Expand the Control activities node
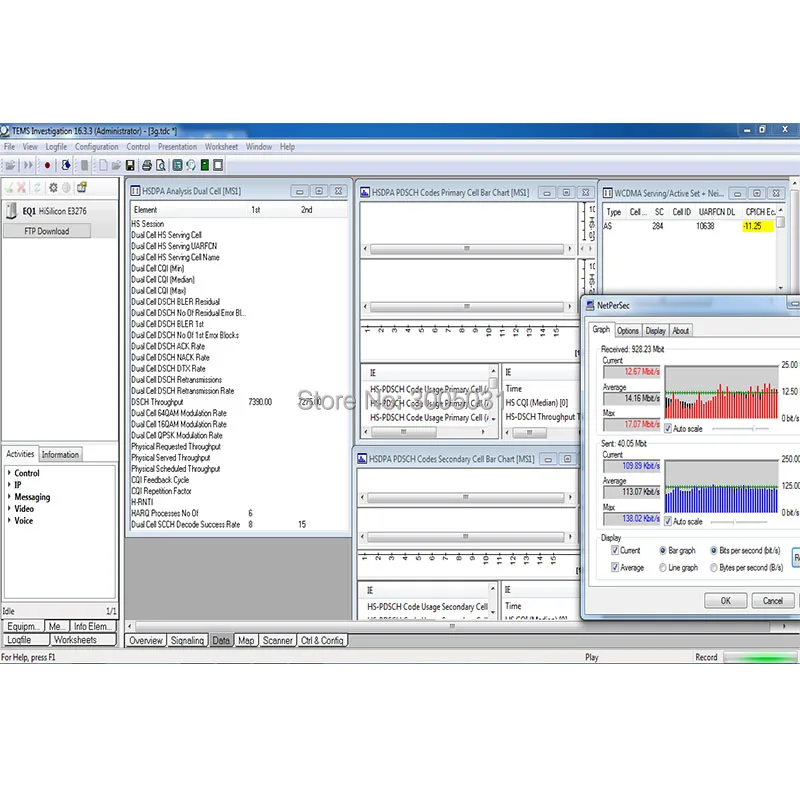800x800 pixels. pos(9,472)
